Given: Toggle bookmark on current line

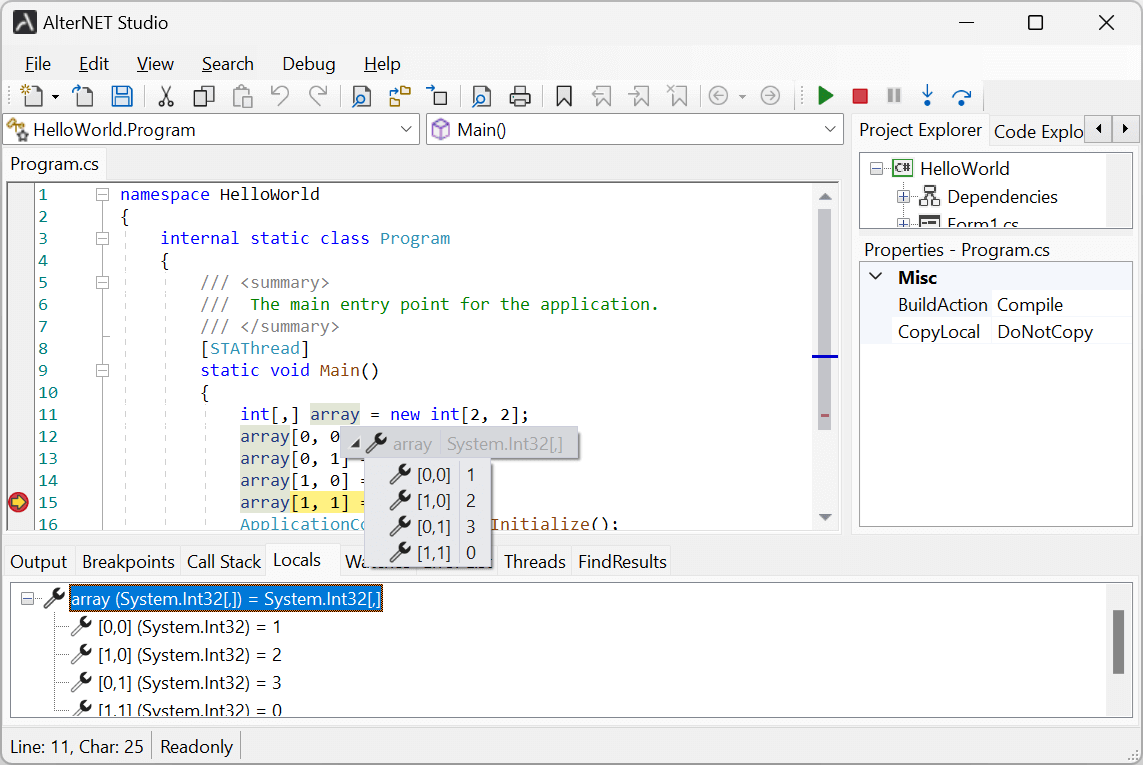Looking at the screenshot, I should coord(563,96).
